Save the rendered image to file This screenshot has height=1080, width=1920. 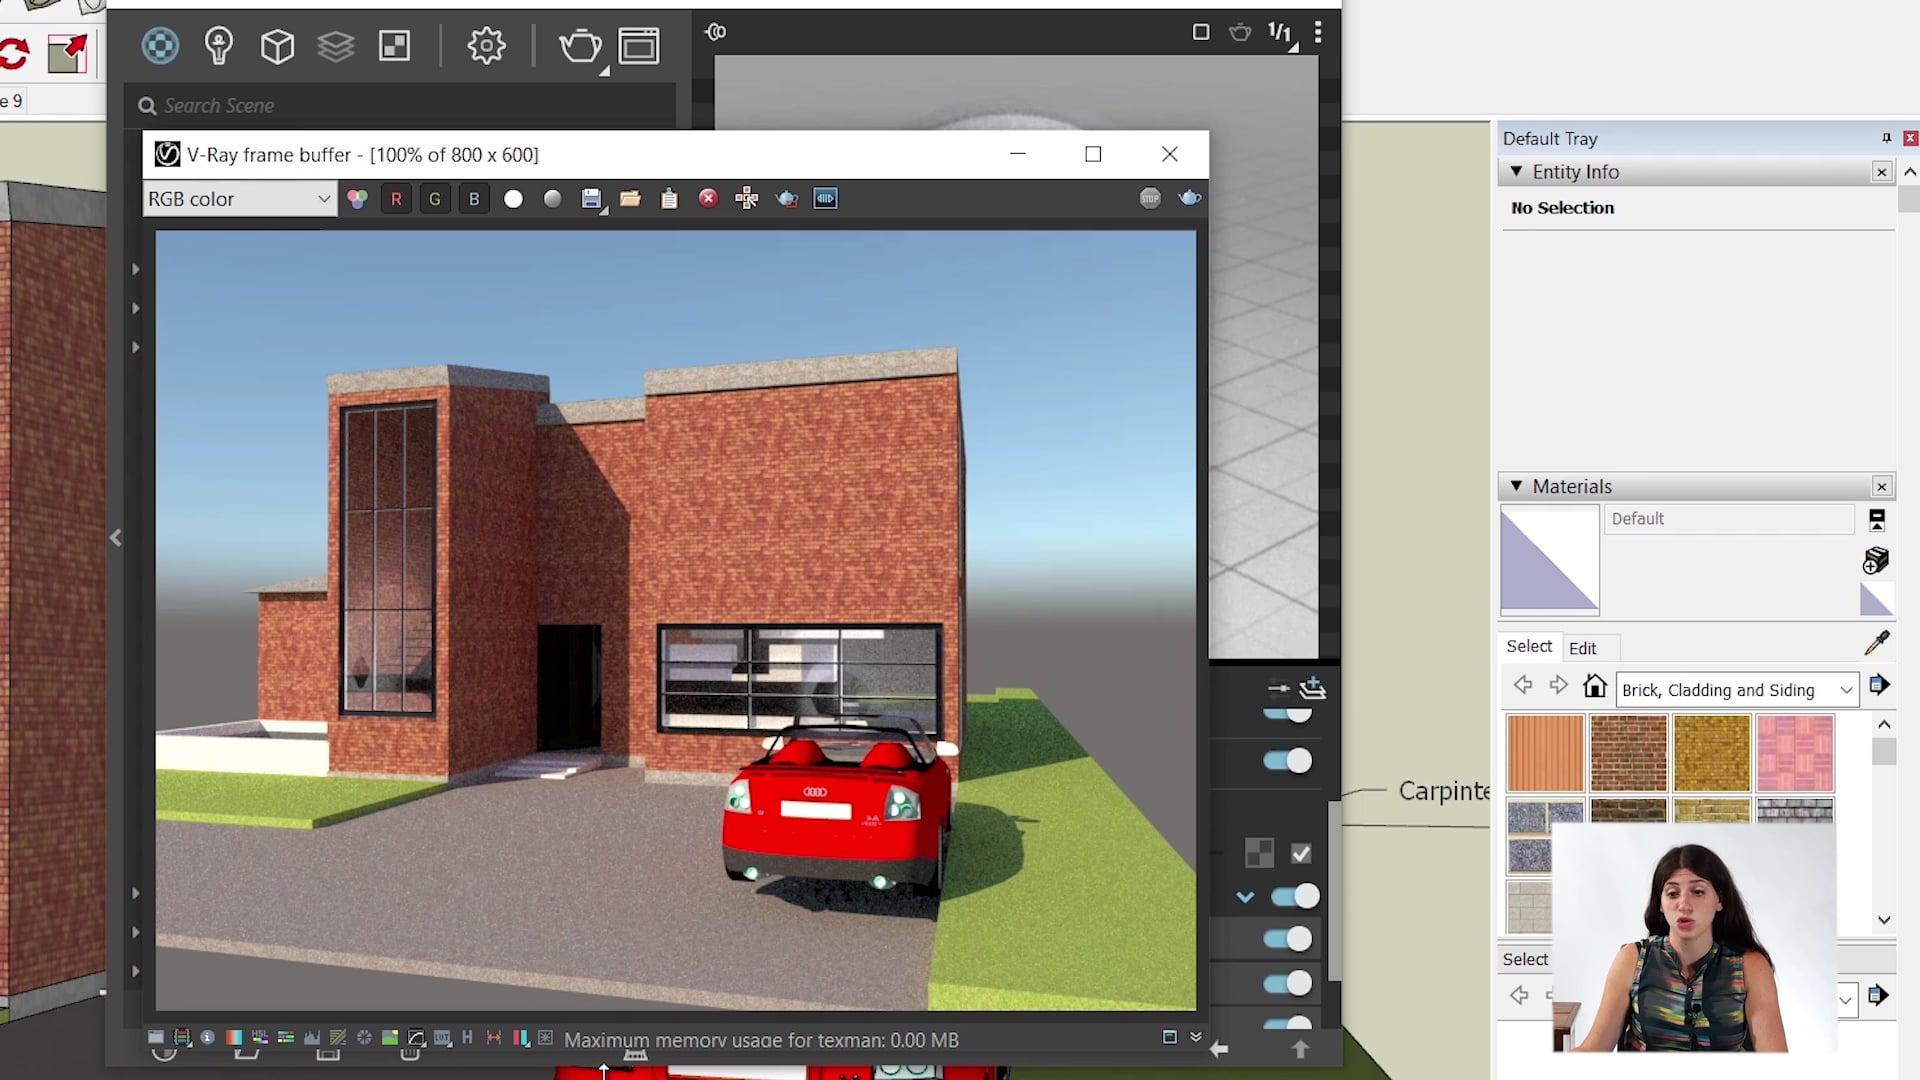click(x=592, y=198)
